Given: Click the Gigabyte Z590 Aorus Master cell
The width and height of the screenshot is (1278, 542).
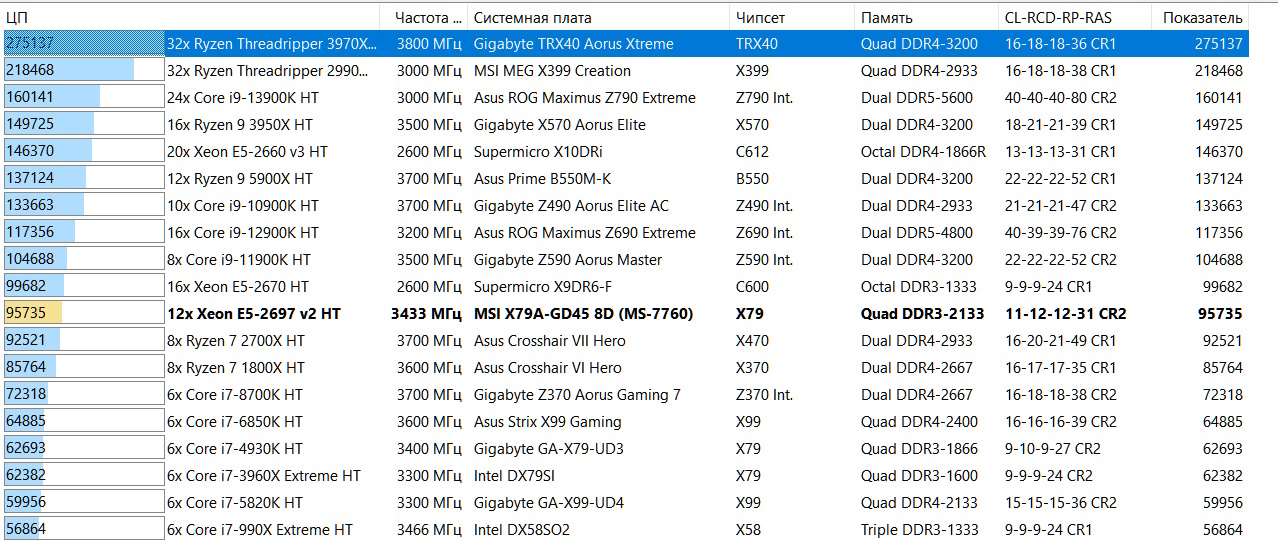Looking at the screenshot, I should pos(568,260).
